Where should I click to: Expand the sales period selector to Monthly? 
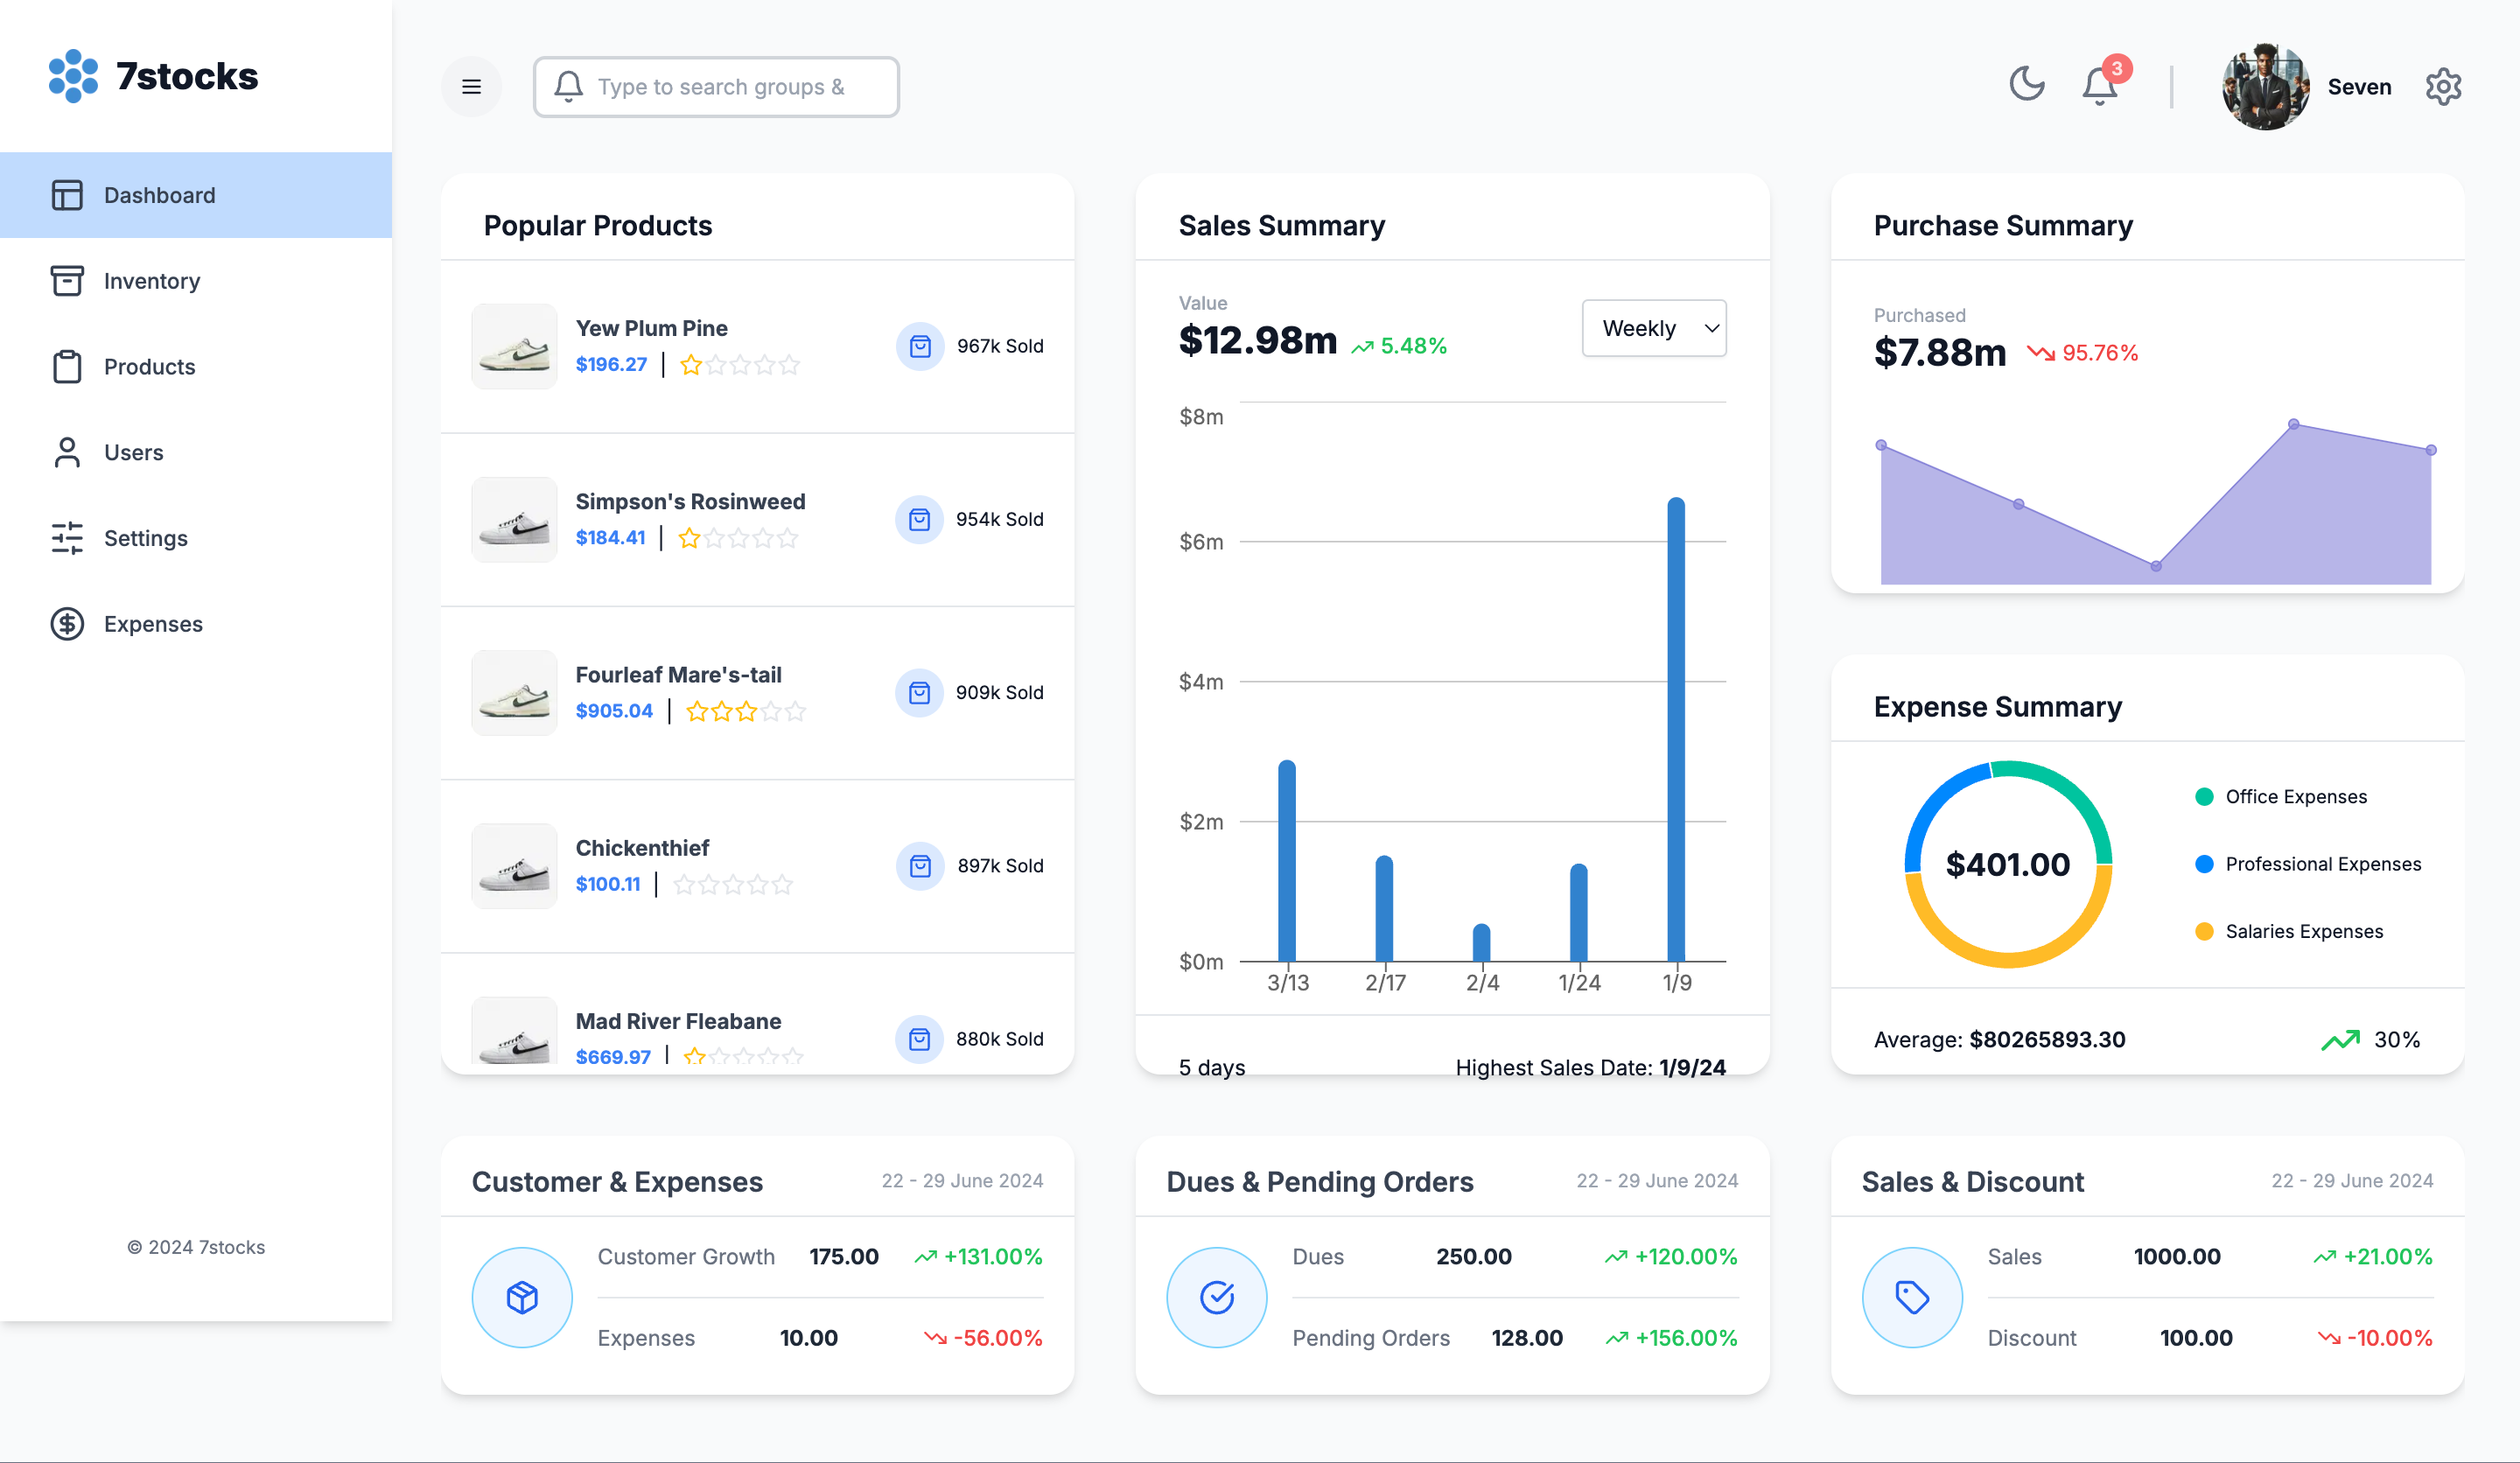[x=1653, y=328]
